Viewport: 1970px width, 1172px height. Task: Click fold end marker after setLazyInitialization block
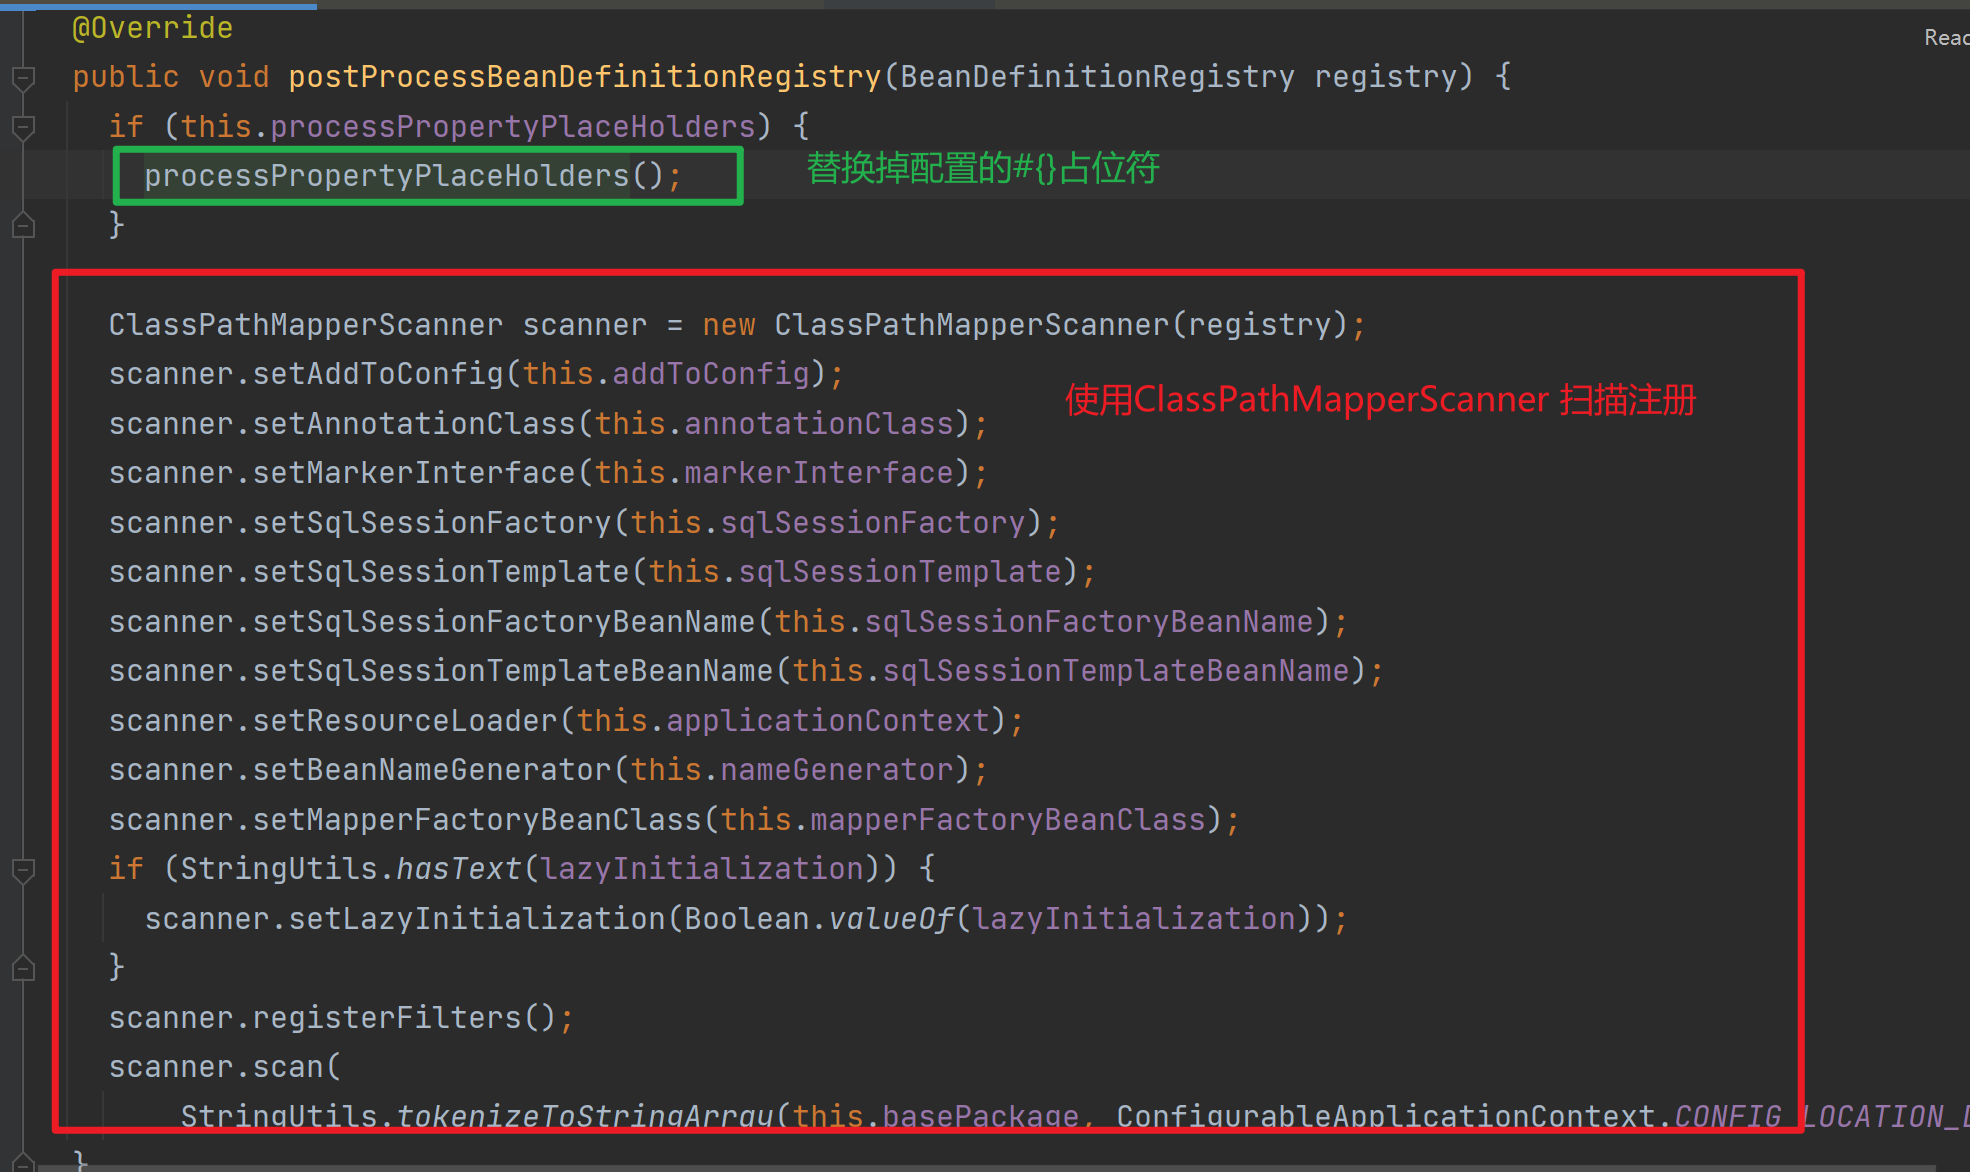(23, 967)
